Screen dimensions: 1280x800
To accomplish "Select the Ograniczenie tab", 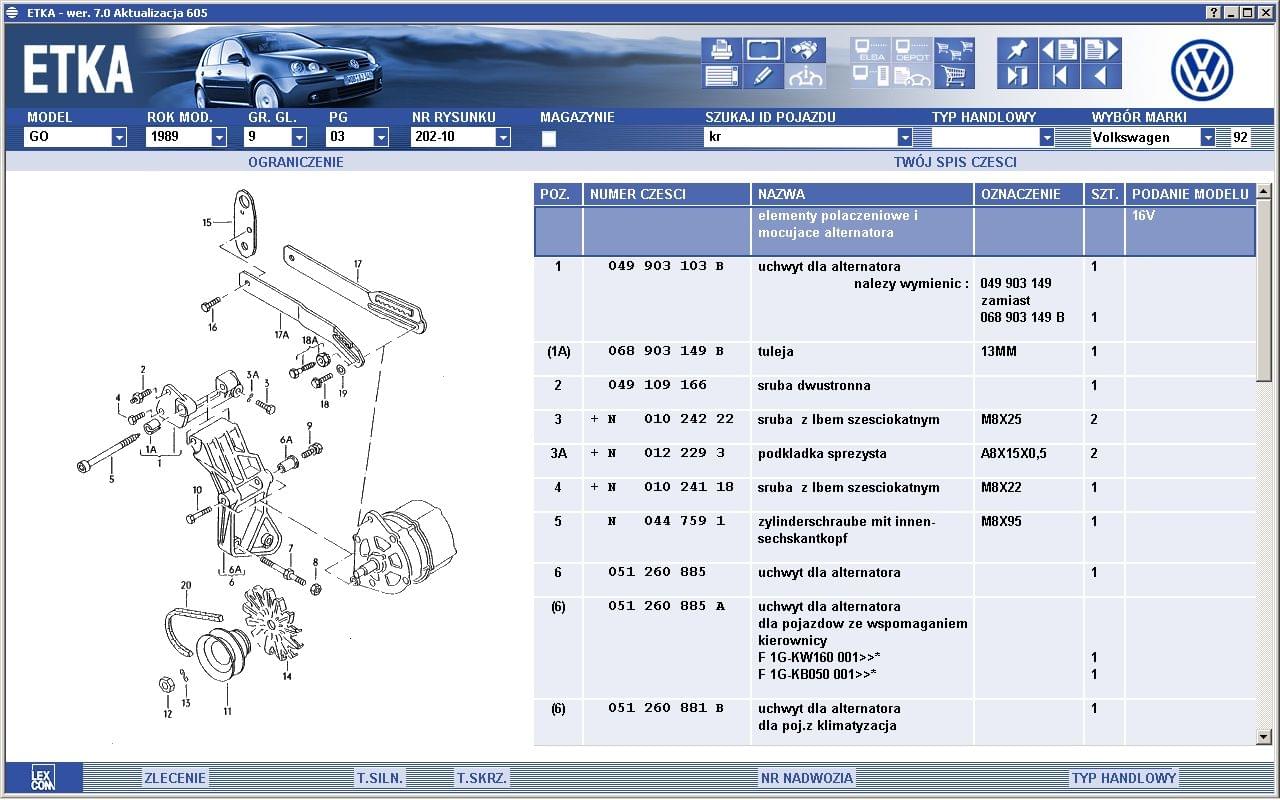I will pyautogui.click(x=295, y=162).
